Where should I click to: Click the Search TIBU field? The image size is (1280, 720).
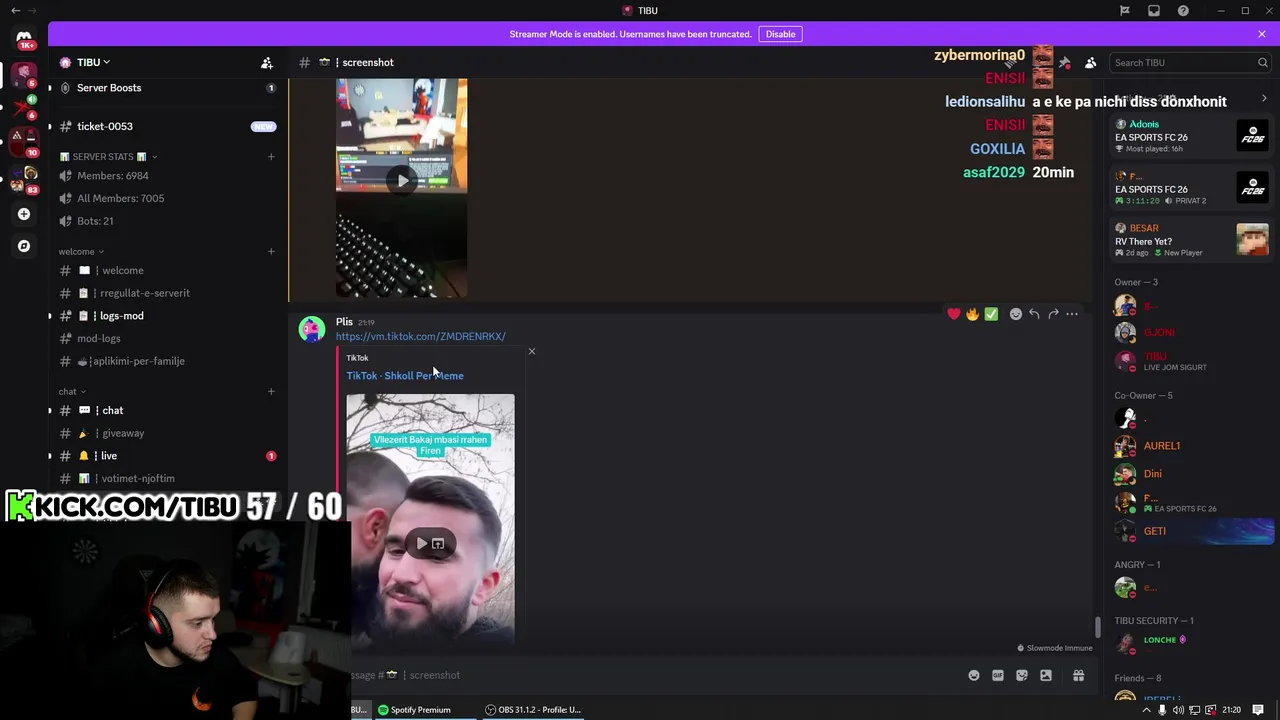[1189, 62]
